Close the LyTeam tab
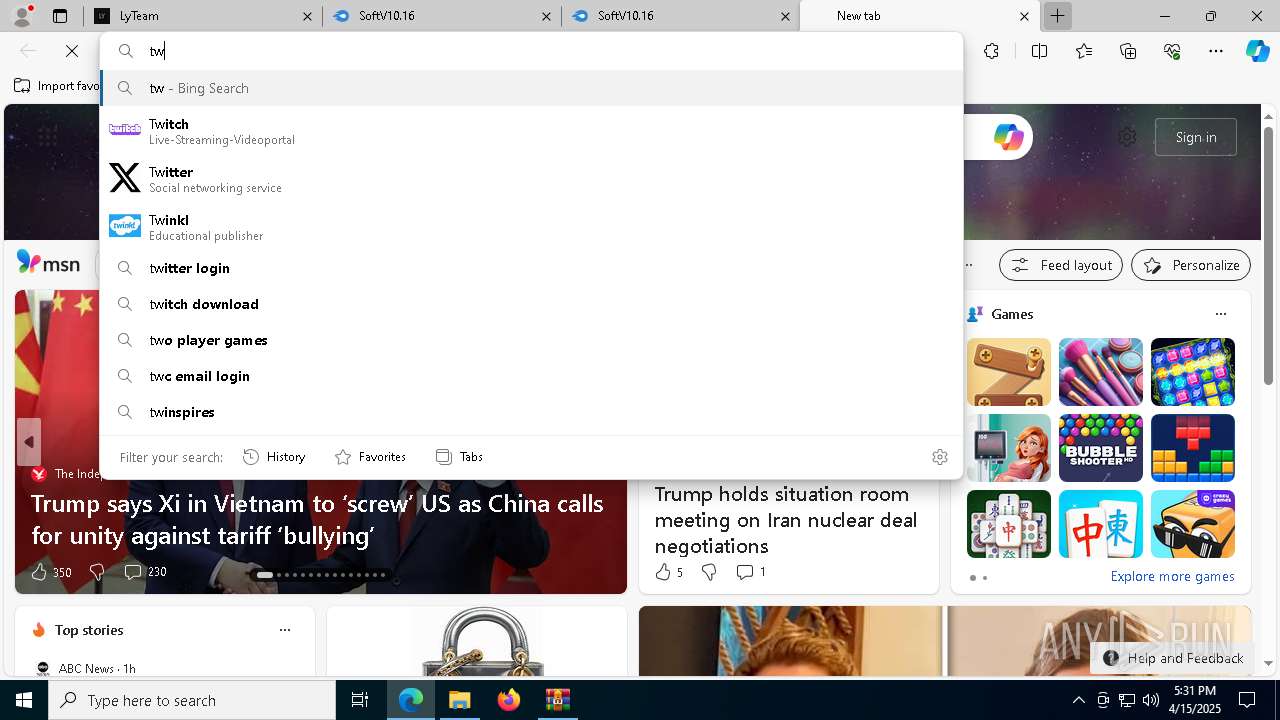The height and width of the screenshot is (720, 1280). pos(307,16)
